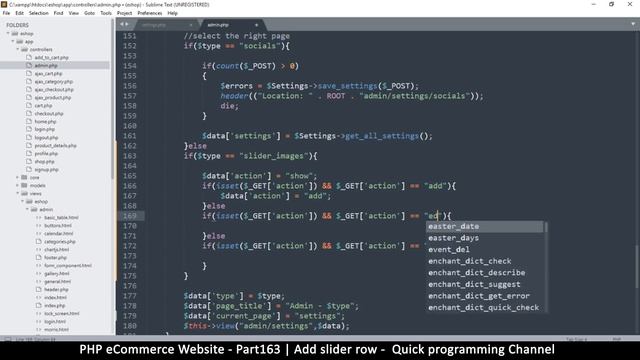Image resolution: width=640 pixels, height=360 pixels.
Task: Click the code icon beside basic_table.html
Action: click(x=39, y=218)
